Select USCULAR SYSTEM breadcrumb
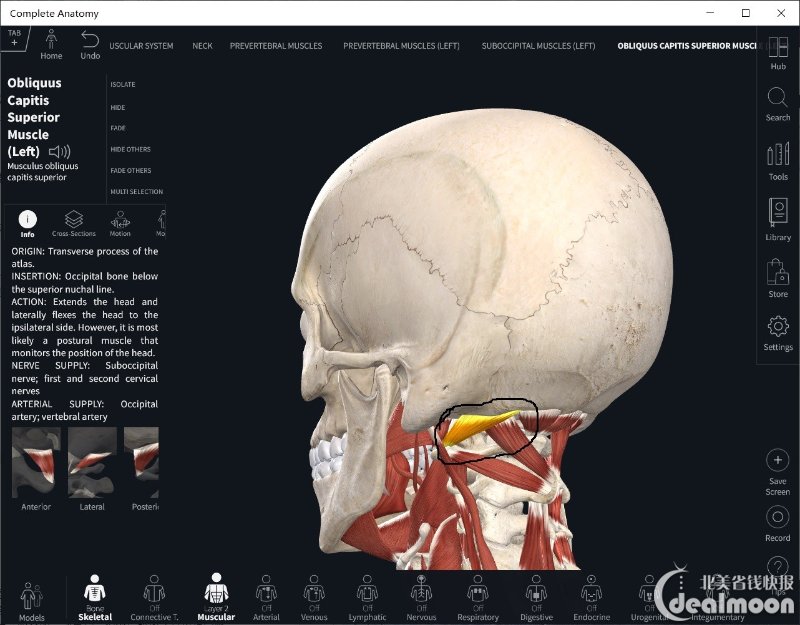 (x=141, y=46)
